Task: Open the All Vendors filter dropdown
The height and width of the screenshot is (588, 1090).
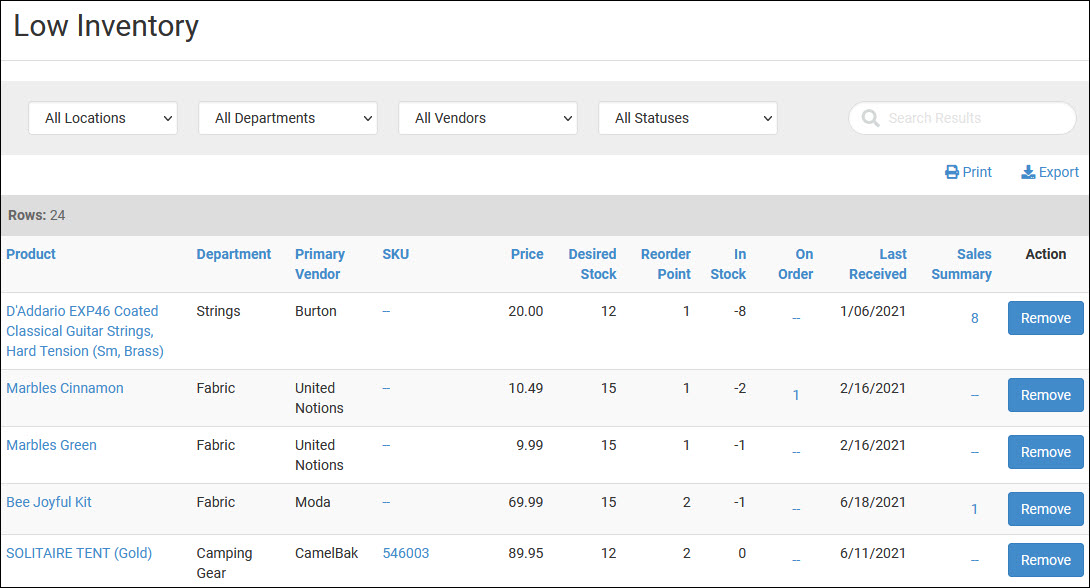Action: pyautogui.click(x=487, y=118)
